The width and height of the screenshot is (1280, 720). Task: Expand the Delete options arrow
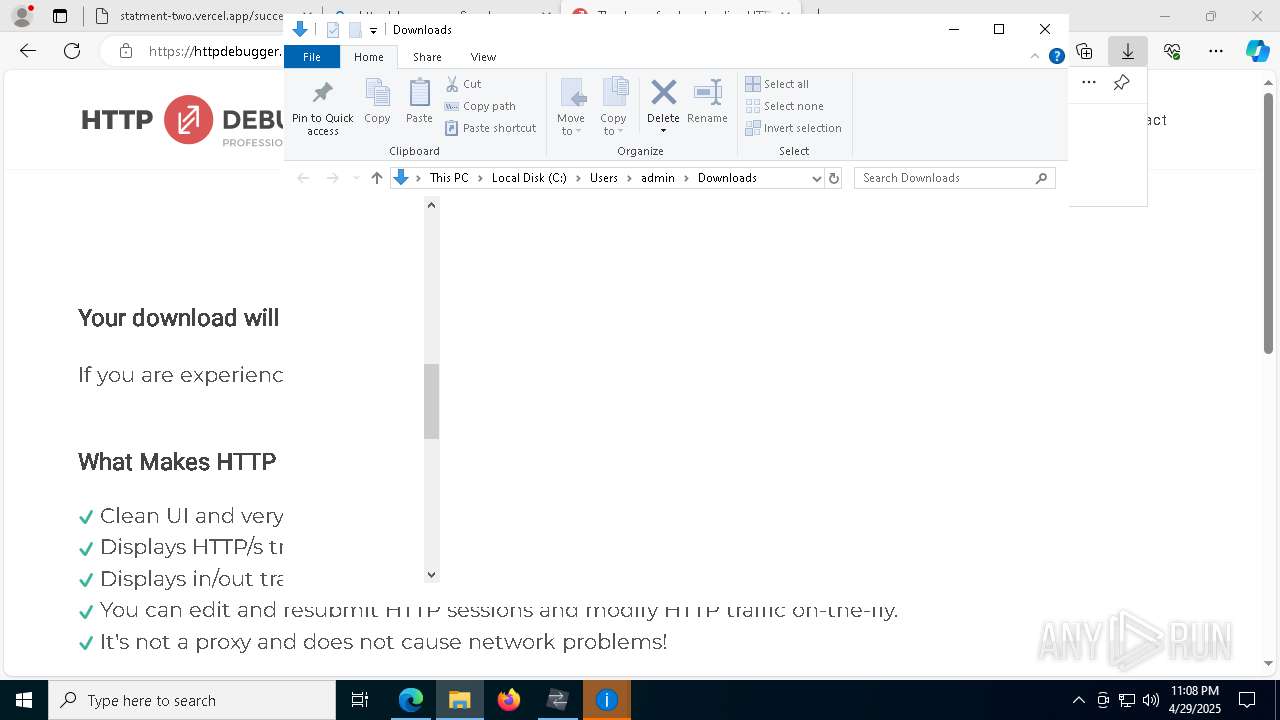click(x=663, y=131)
